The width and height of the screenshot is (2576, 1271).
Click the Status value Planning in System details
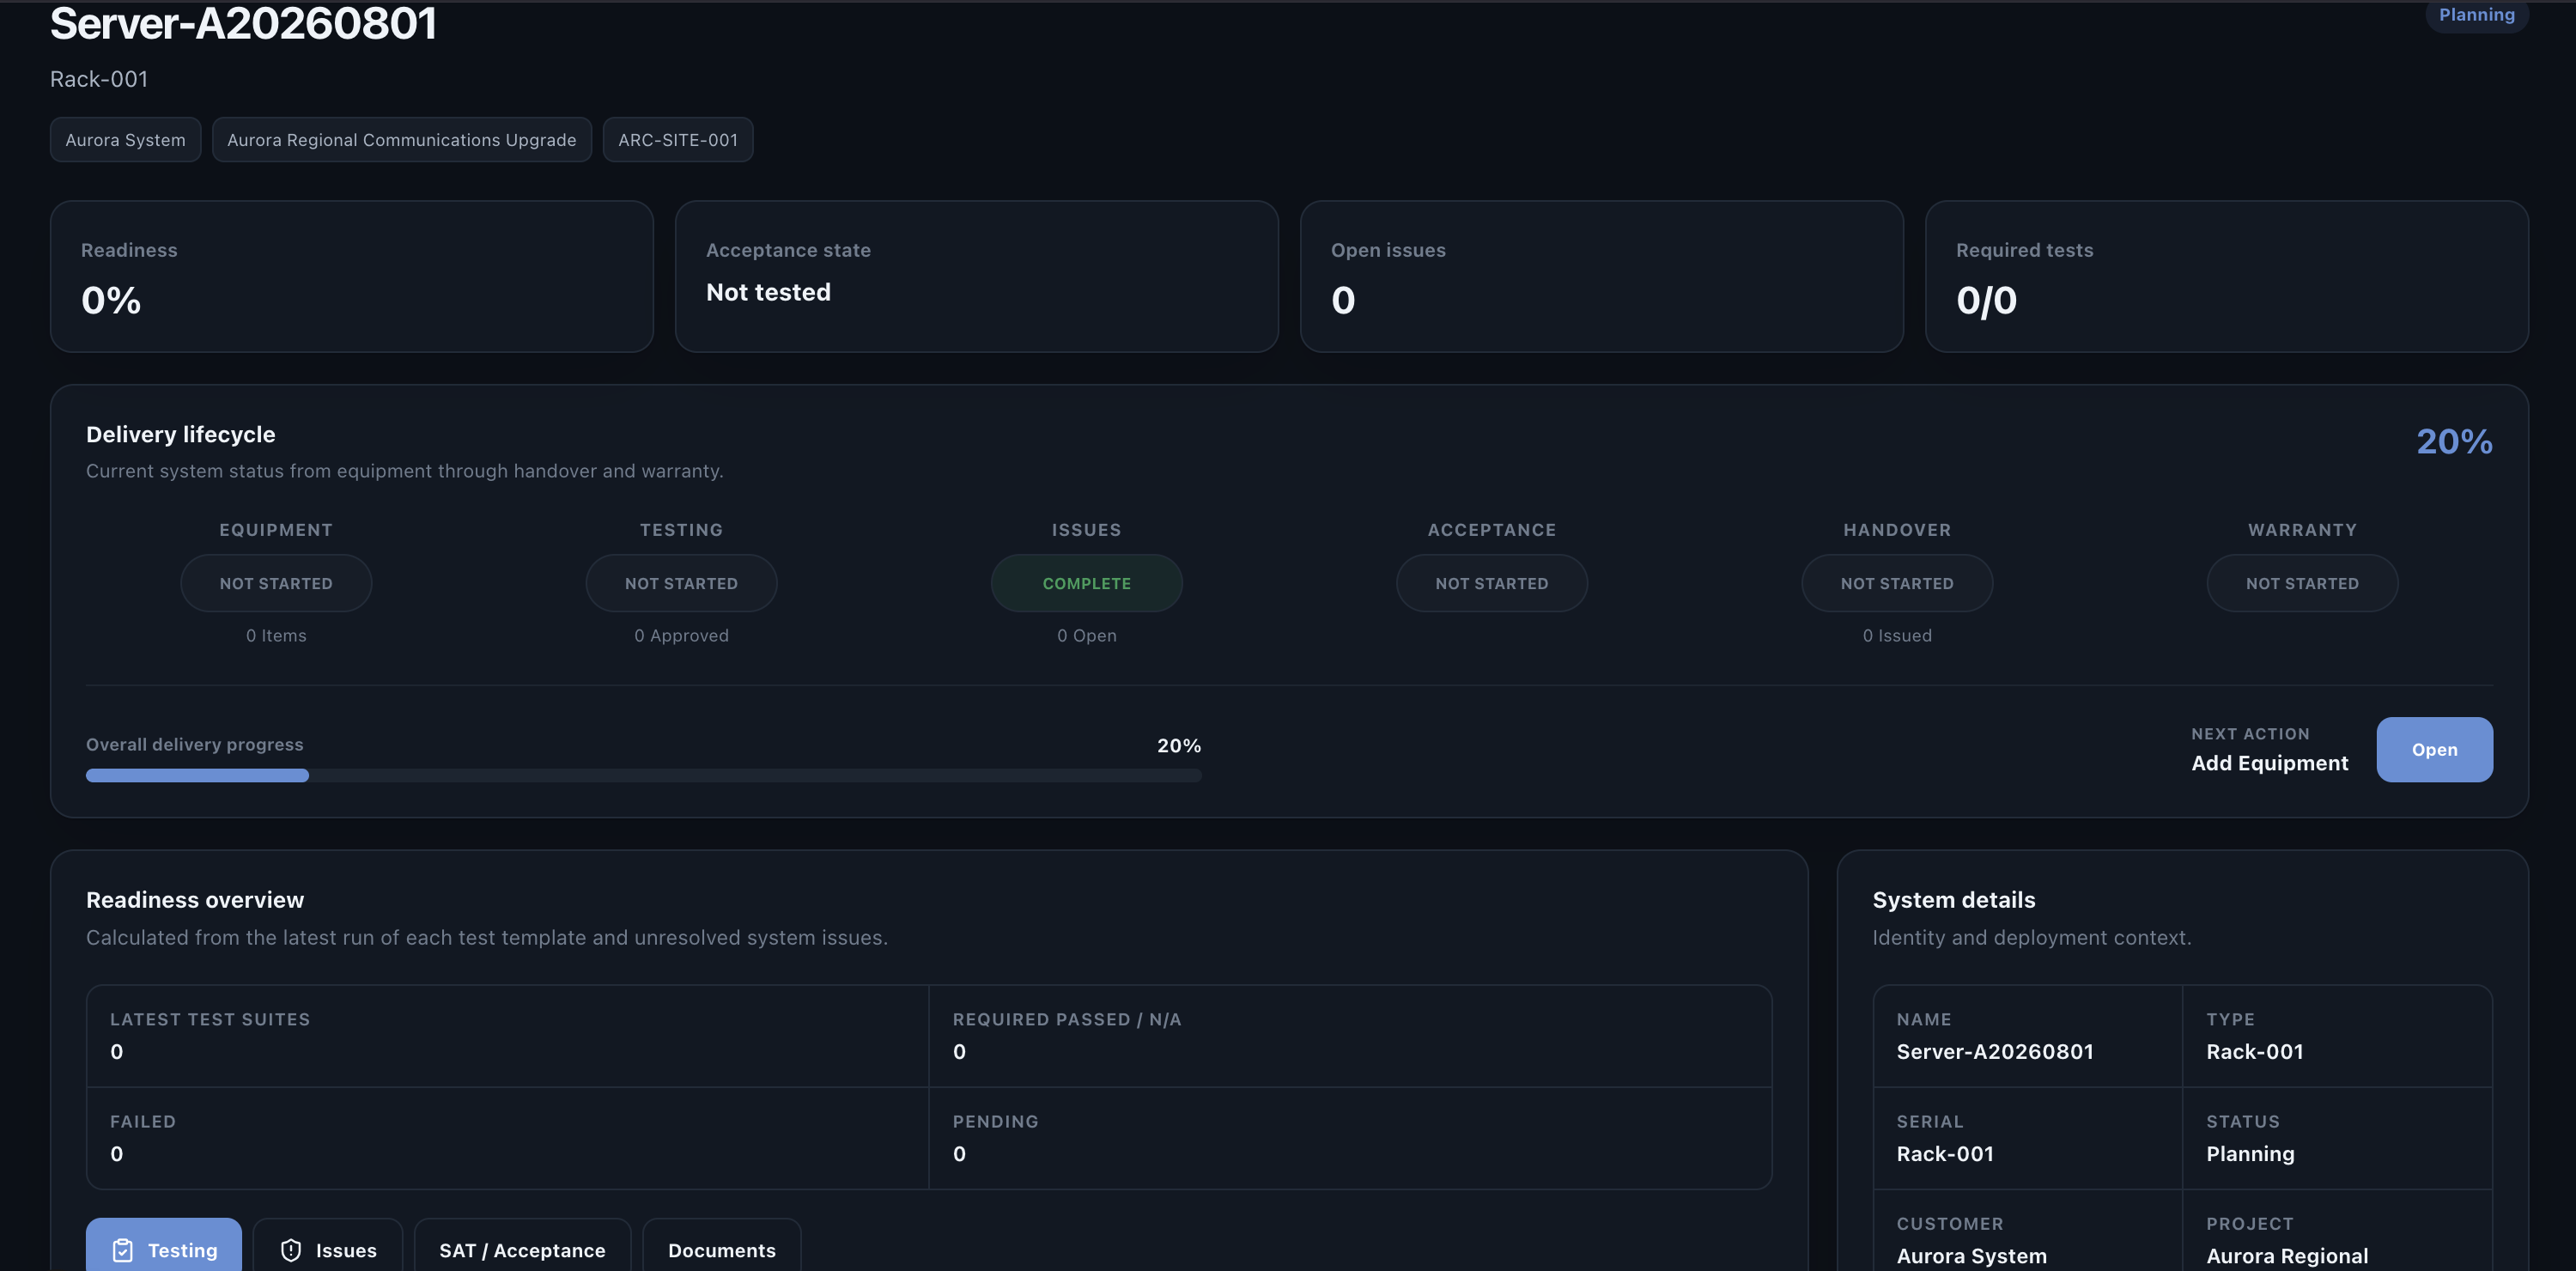coord(2250,1153)
